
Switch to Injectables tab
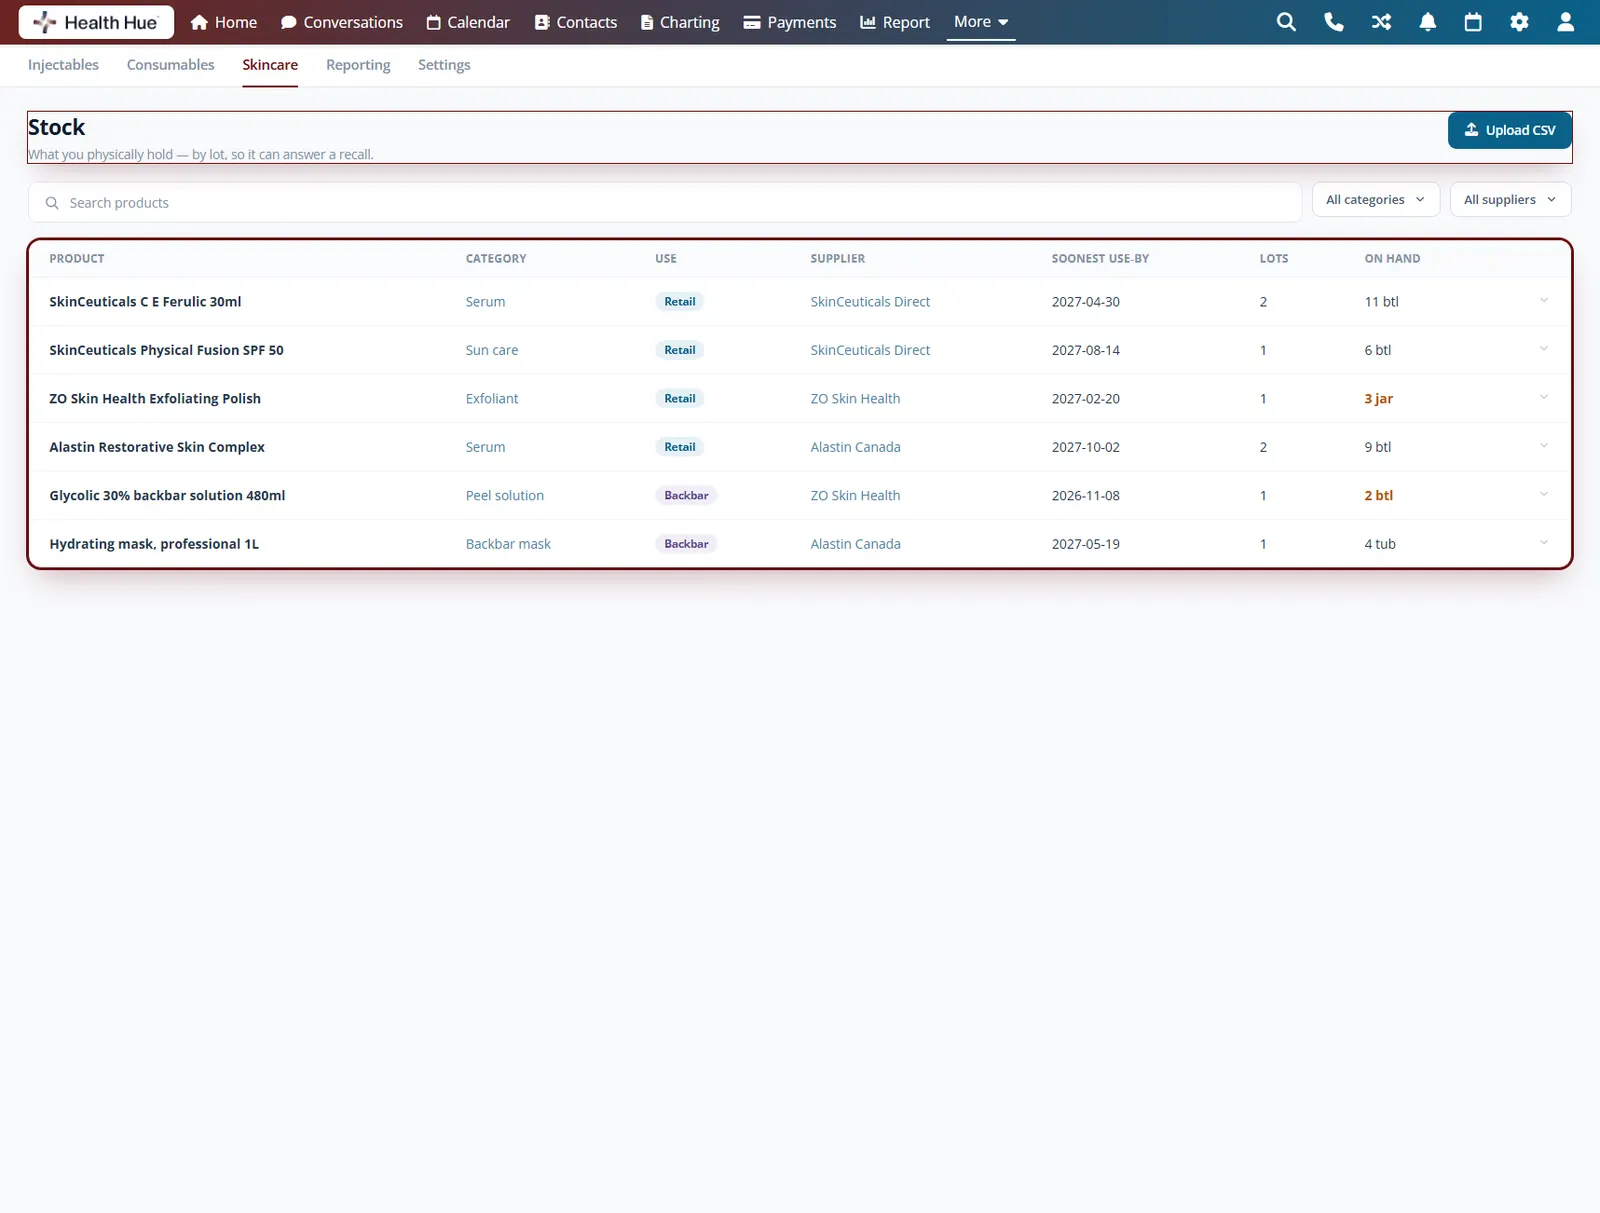point(63,65)
